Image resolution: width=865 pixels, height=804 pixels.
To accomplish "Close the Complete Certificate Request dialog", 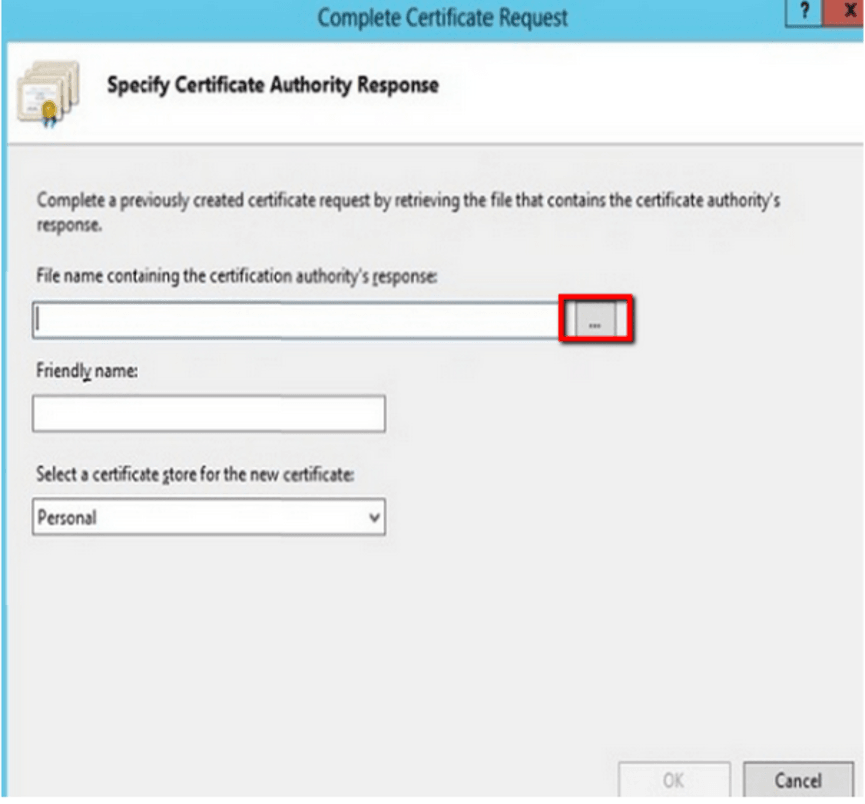I will coord(846,12).
